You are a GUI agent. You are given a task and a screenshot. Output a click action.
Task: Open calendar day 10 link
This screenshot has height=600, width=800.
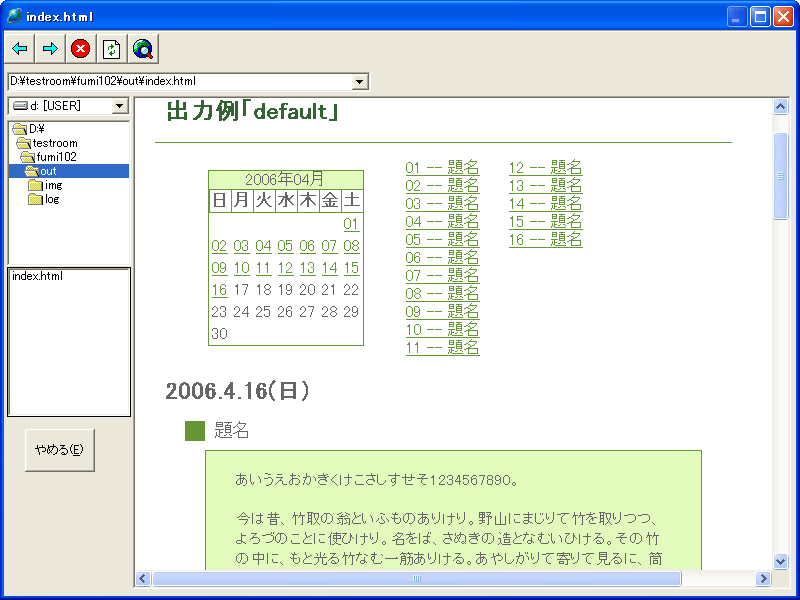click(x=241, y=268)
